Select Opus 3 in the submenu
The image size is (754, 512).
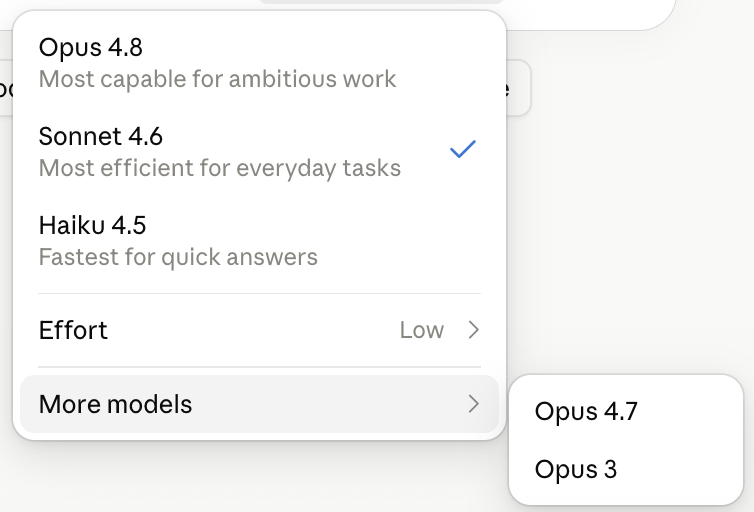pyautogui.click(x=626, y=469)
